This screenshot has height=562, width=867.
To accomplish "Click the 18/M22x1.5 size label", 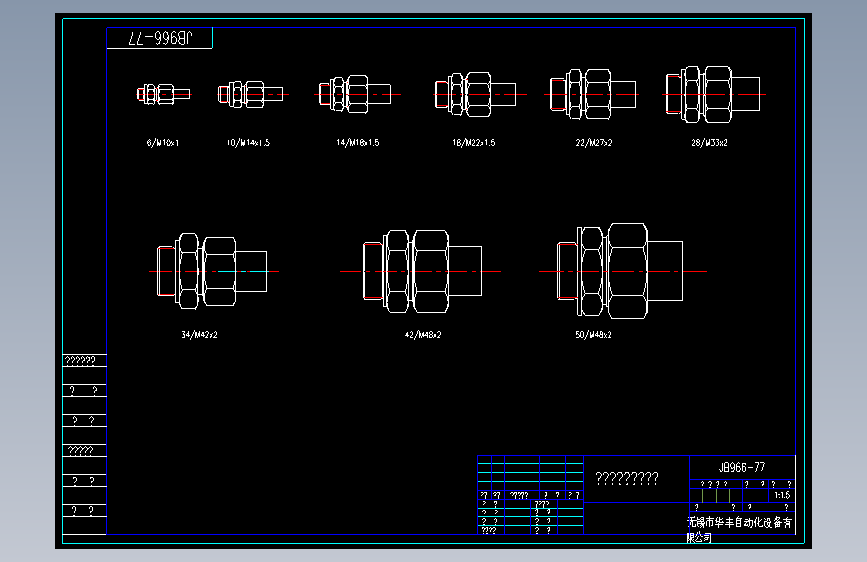I will tap(474, 143).
